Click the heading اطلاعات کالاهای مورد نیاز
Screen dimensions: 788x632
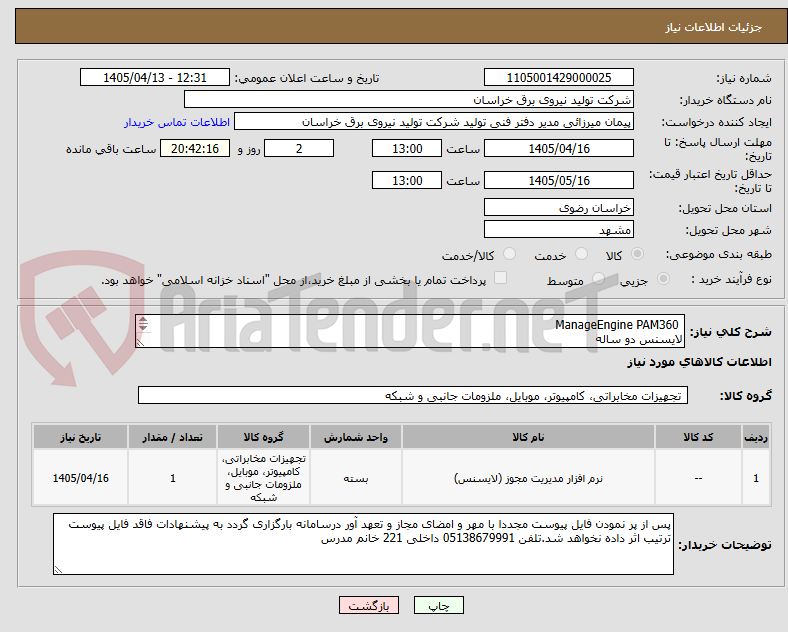pyautogui.click(x=699, y=362)
